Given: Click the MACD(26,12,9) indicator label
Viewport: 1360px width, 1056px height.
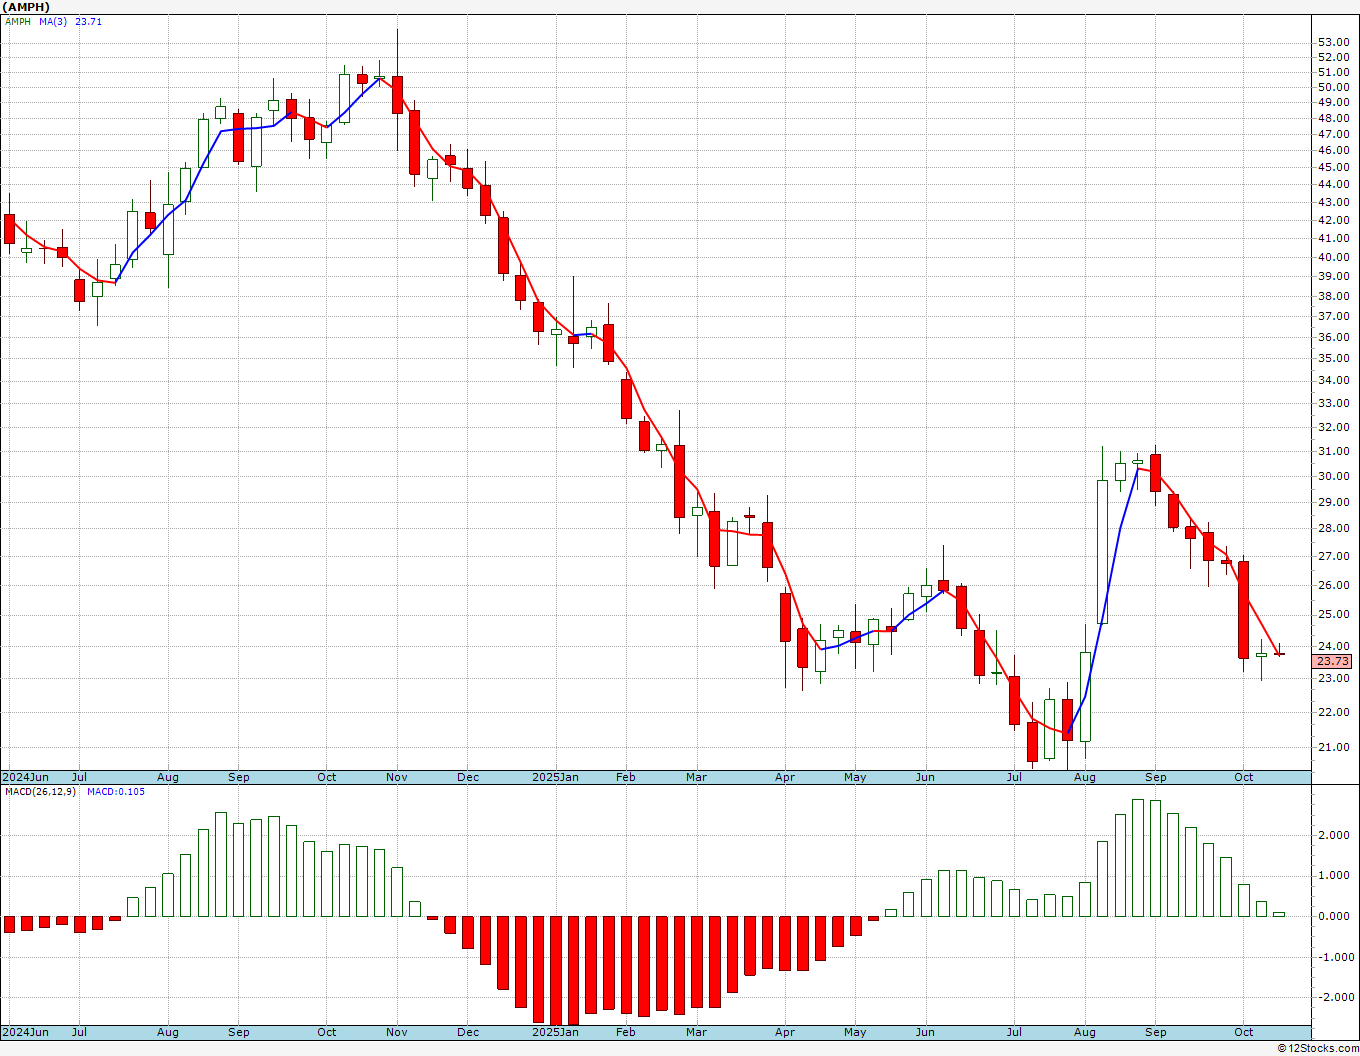Looking at the screenshot, I should 40,792.
